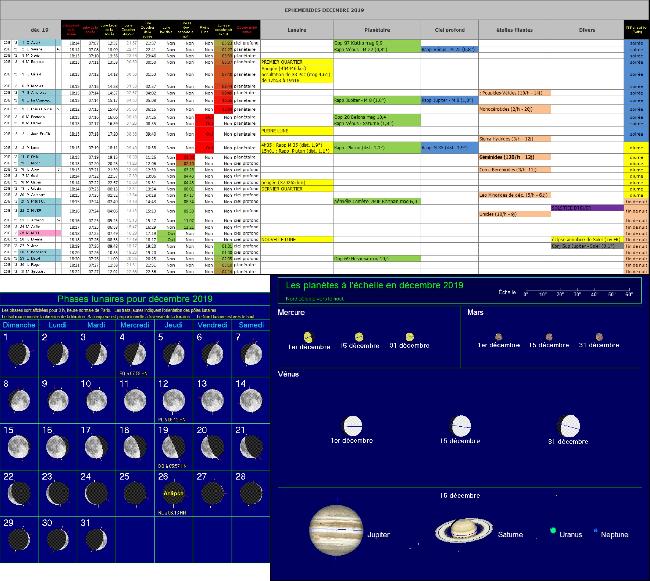Click the Planétaire column header

pos(377,30)
